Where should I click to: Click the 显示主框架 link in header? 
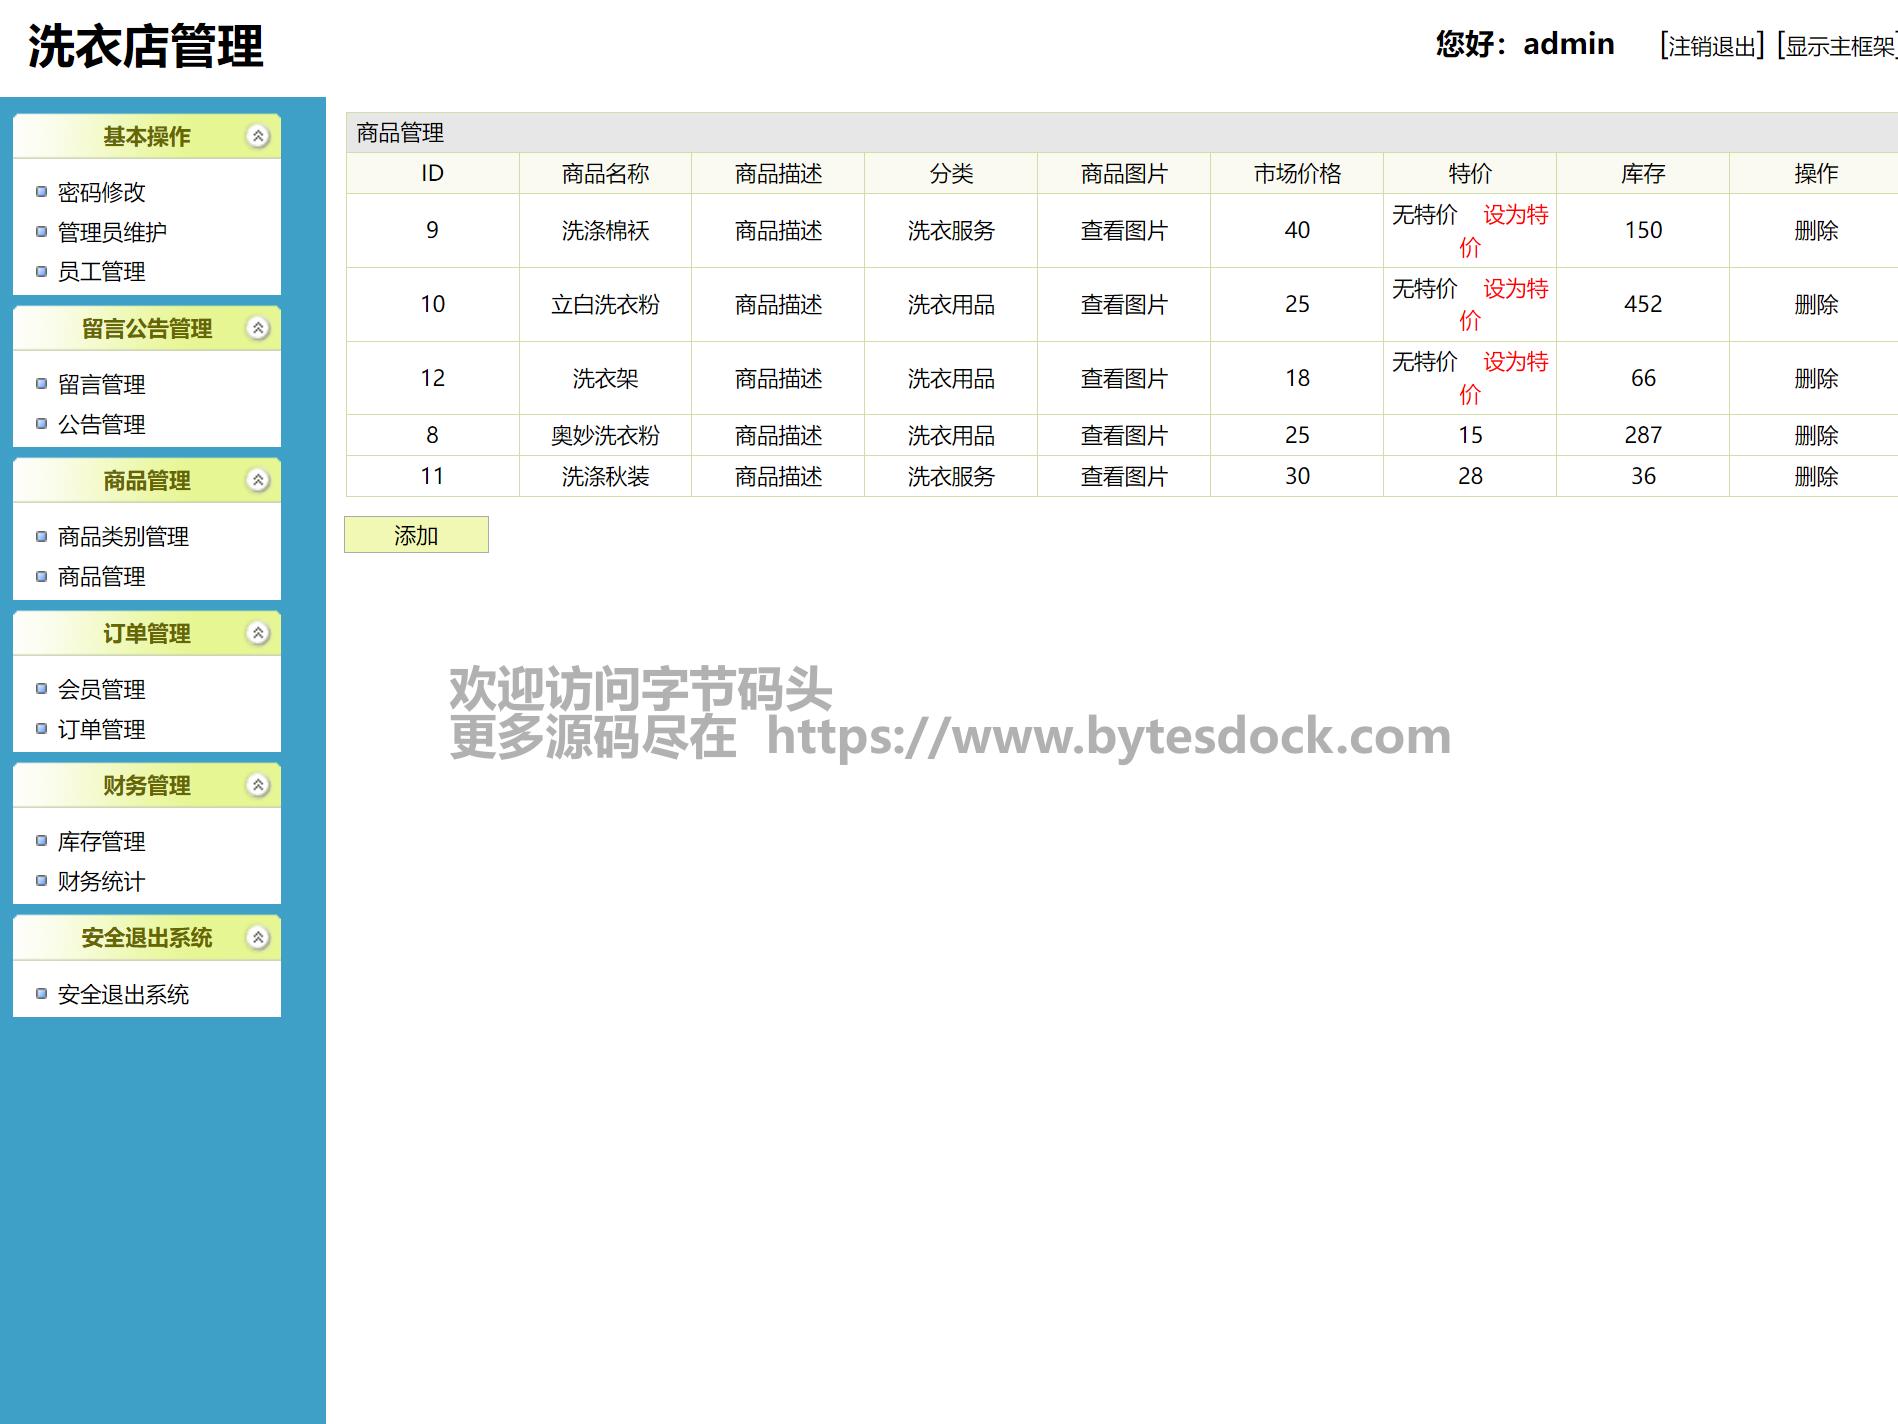[x=1838, y=46]
